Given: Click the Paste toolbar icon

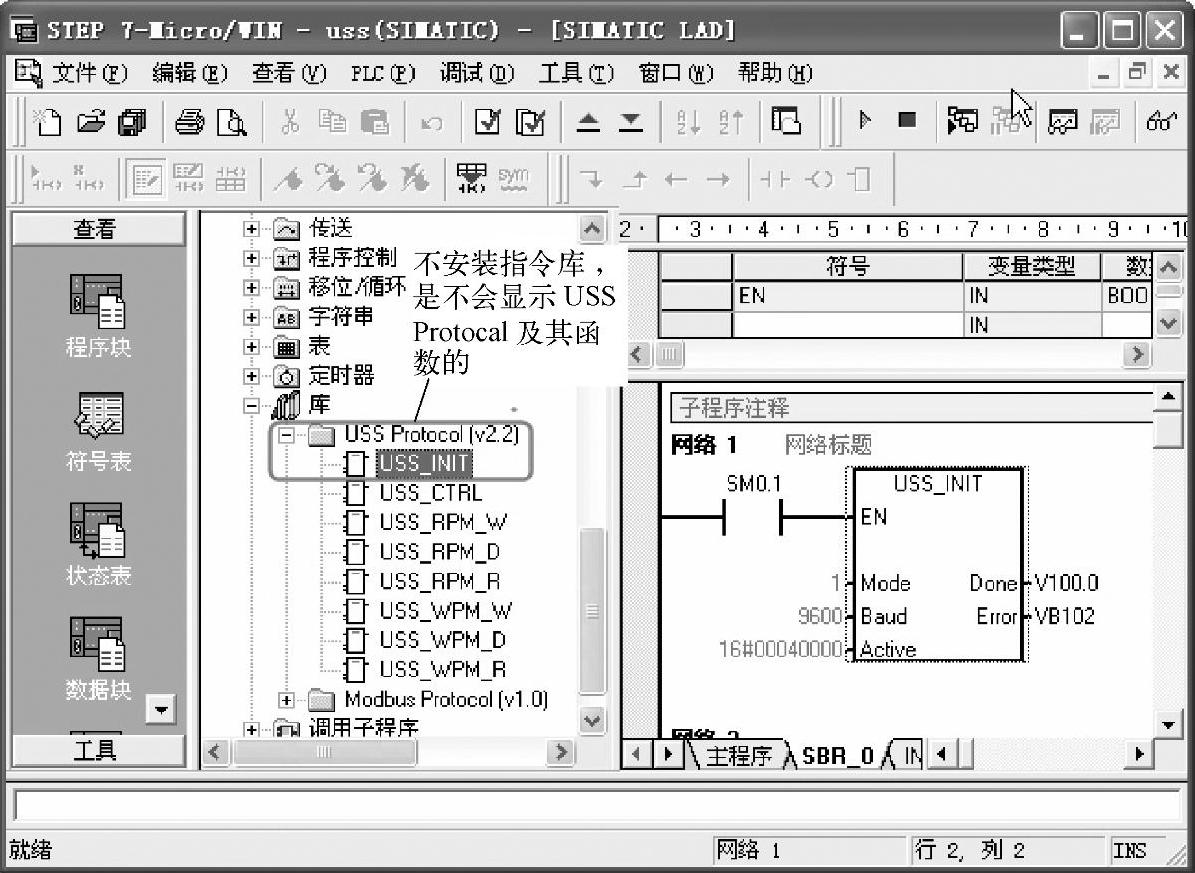Looking at the screenshot, I should (374, 121).
